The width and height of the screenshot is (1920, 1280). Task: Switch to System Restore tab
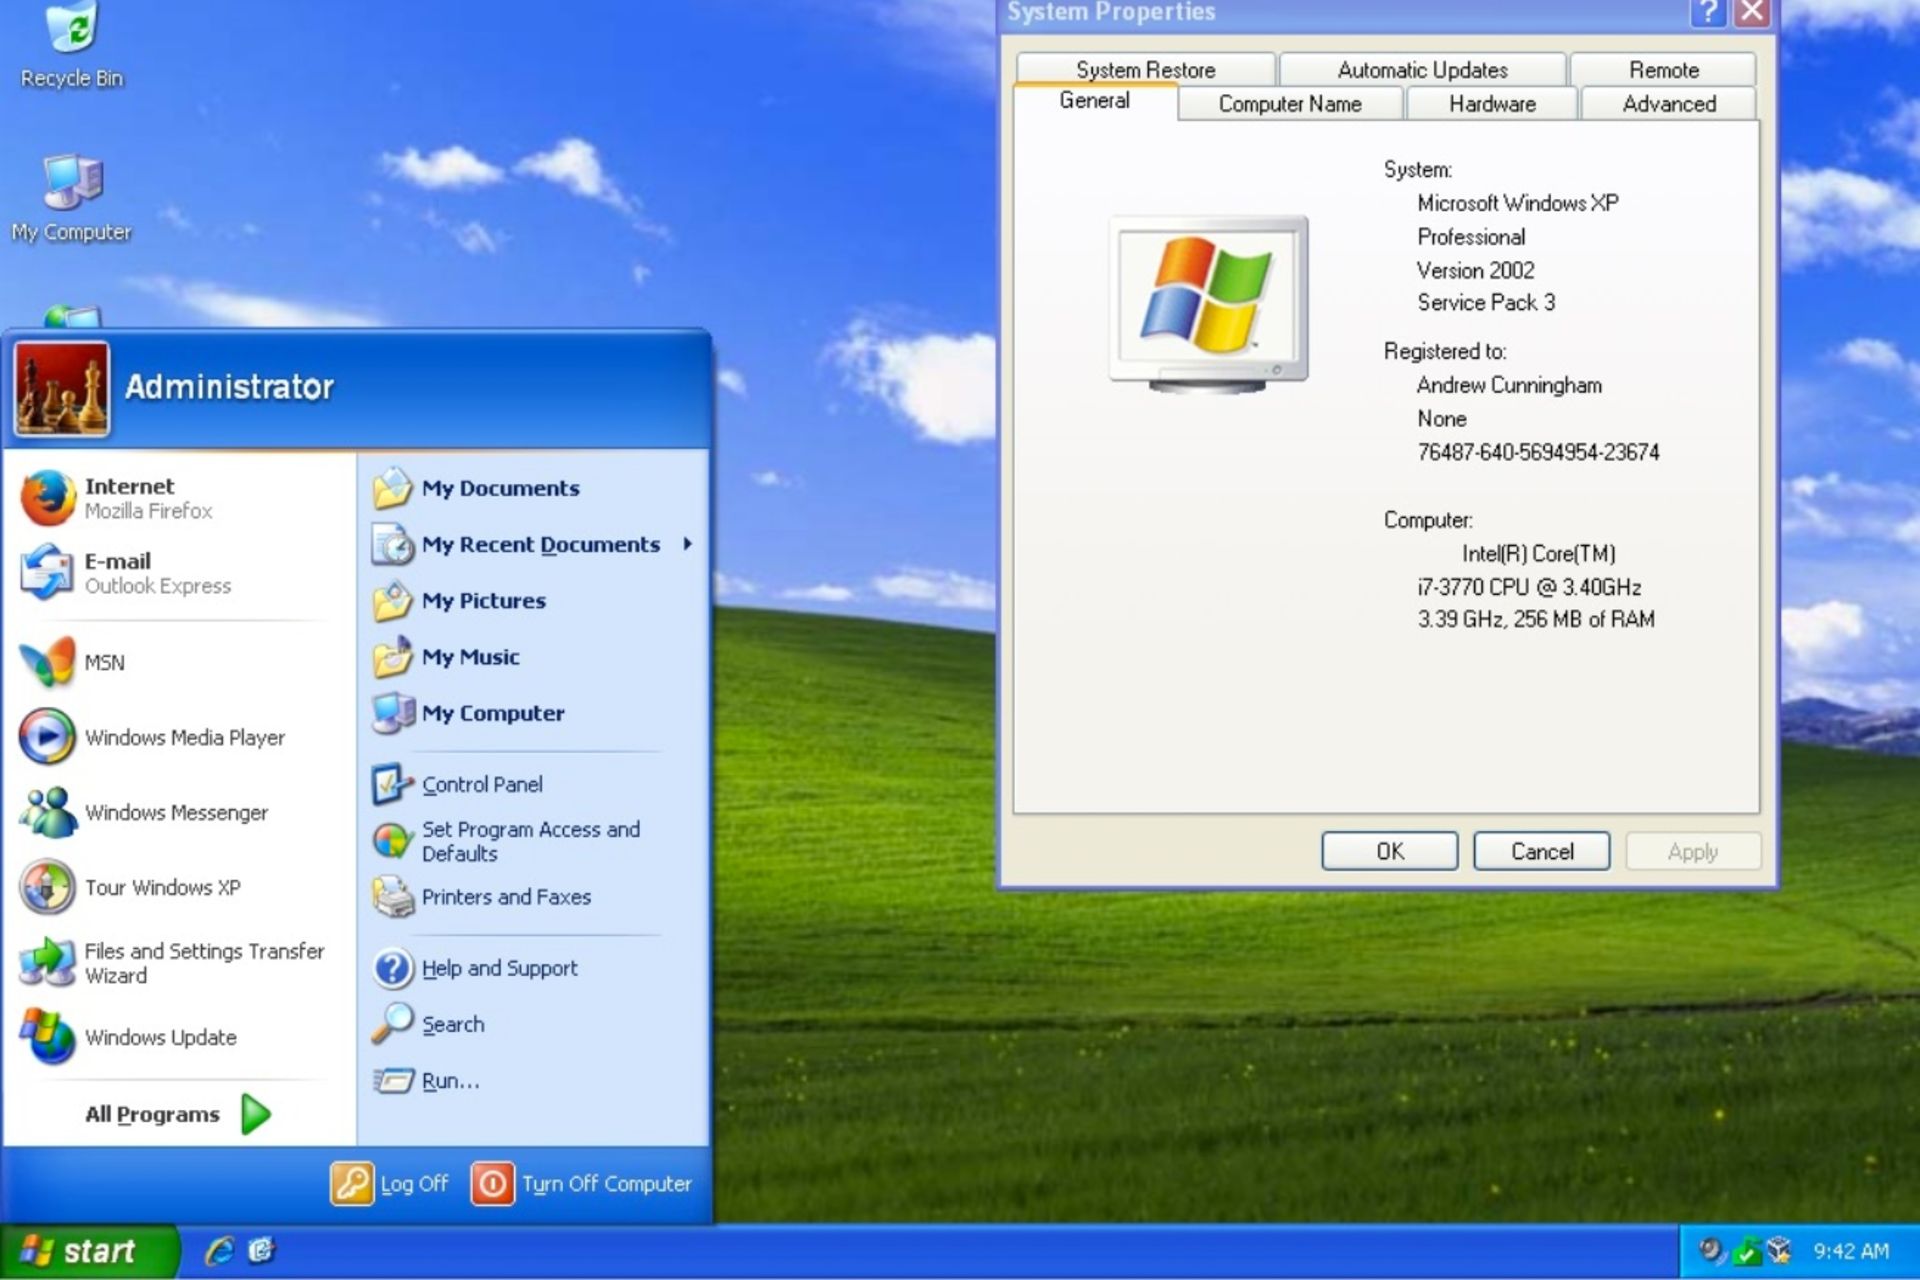(1146, 70)
